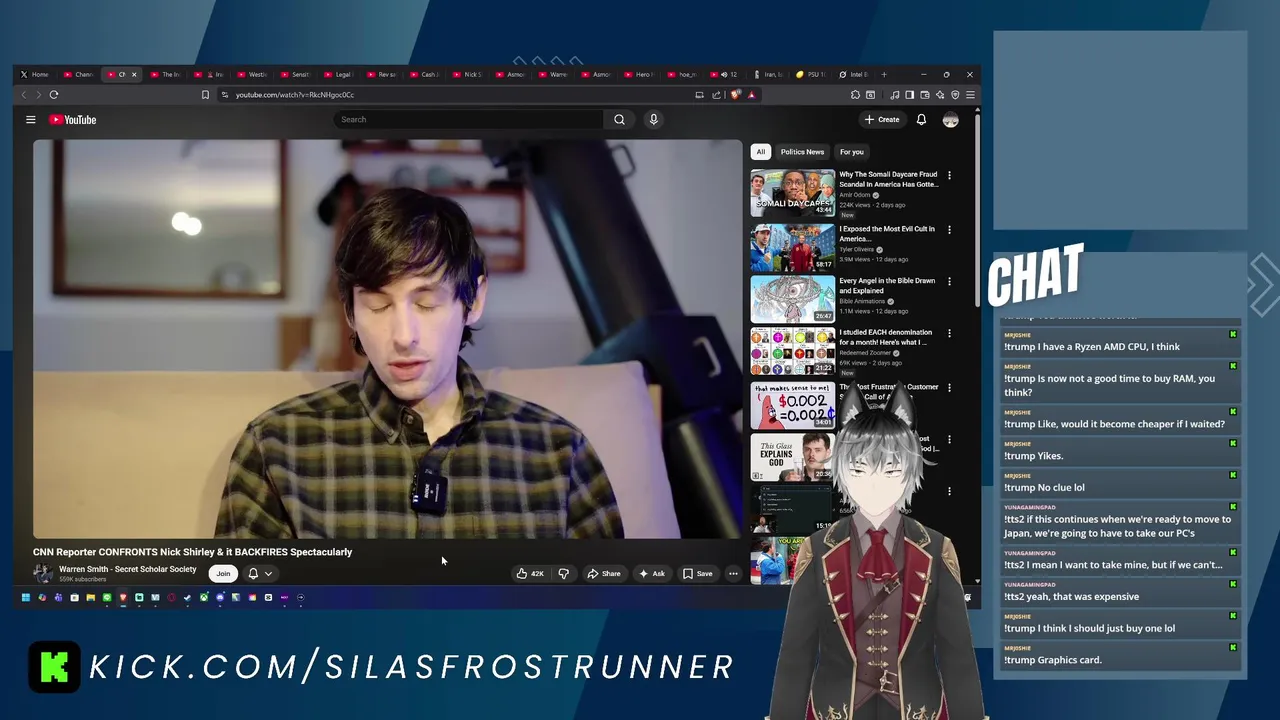Open Most Evil Cult video thumbnail
Screen dimensions: 1280x720
(x=792, y=246)
